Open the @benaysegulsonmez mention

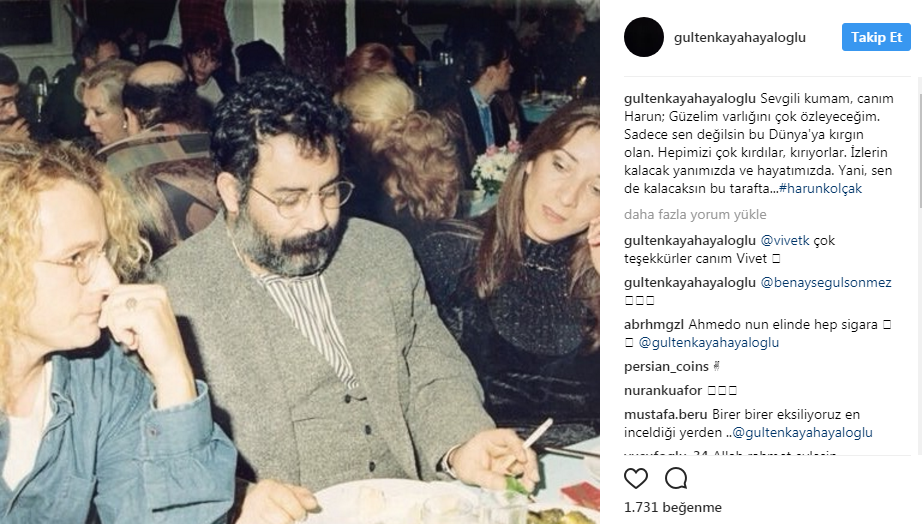[x=826, y=283]
